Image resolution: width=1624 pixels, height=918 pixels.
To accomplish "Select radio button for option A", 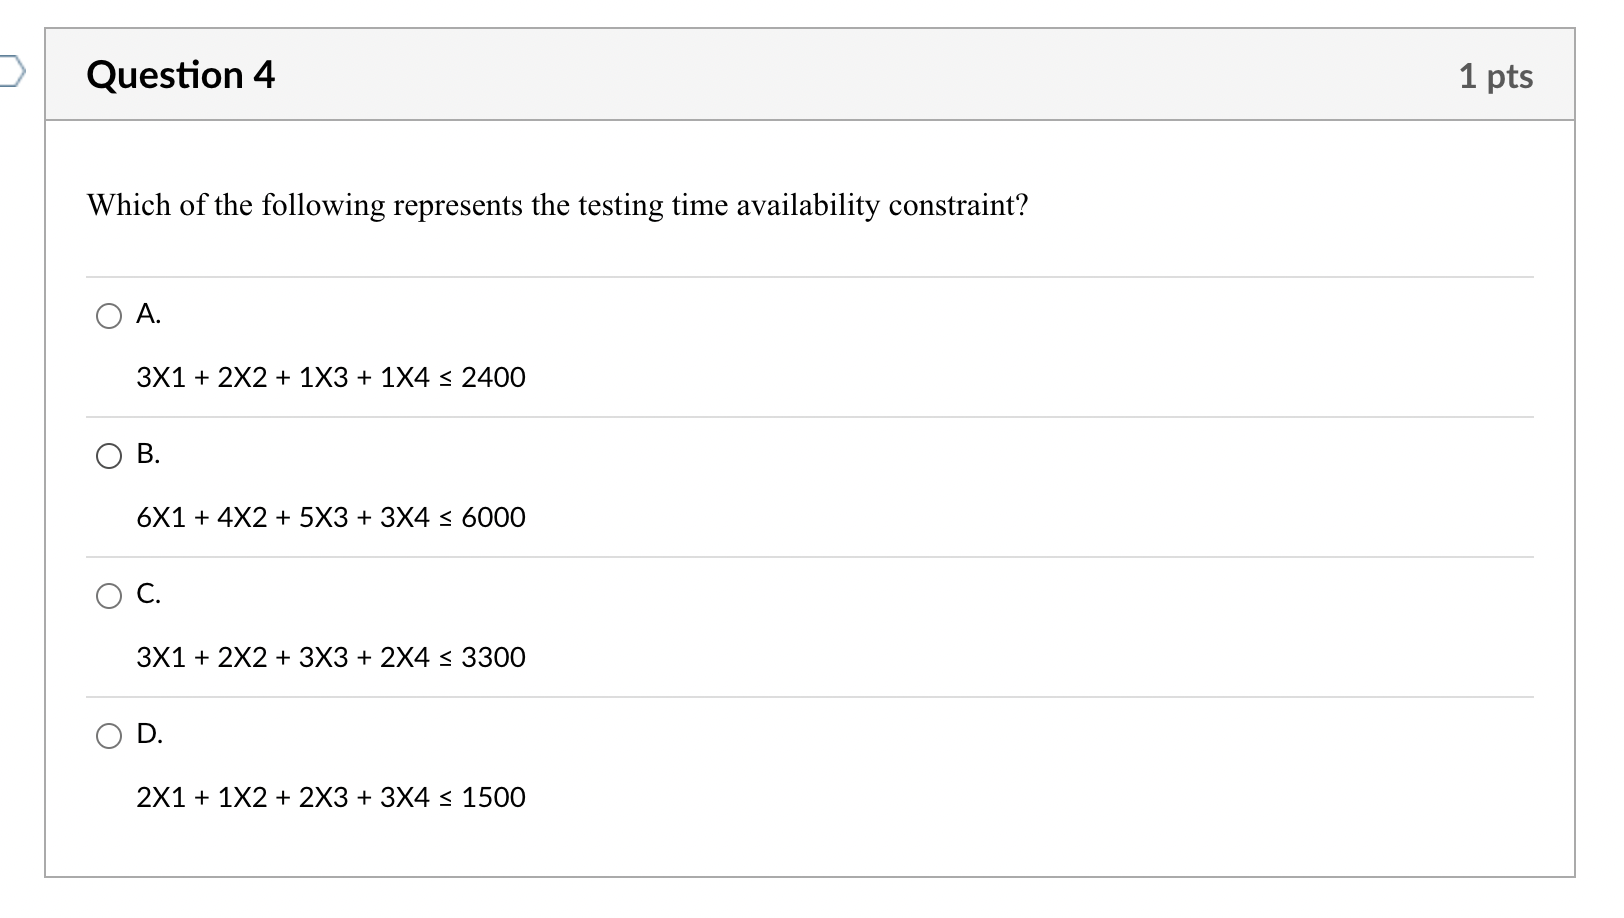I will tap(109, 317).
